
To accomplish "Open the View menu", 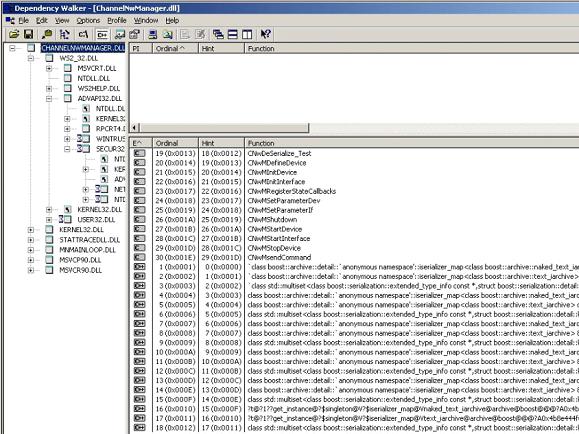I will [x=62, y=20].
